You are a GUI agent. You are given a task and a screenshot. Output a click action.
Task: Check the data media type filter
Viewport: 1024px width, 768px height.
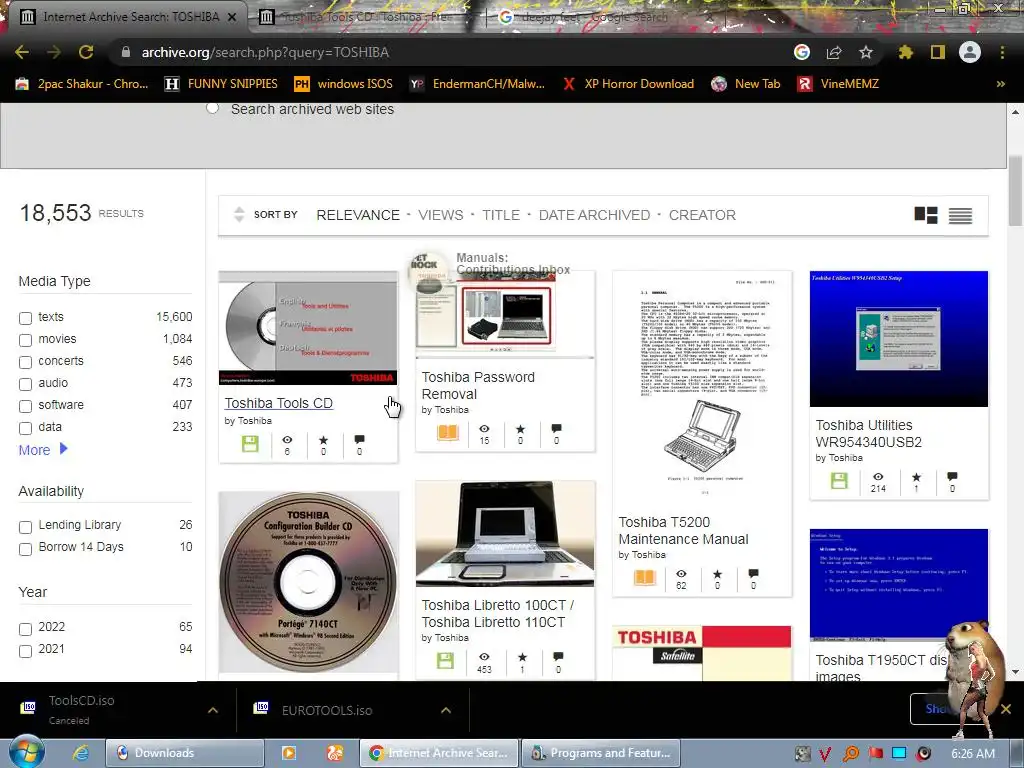tap(25, 428)
